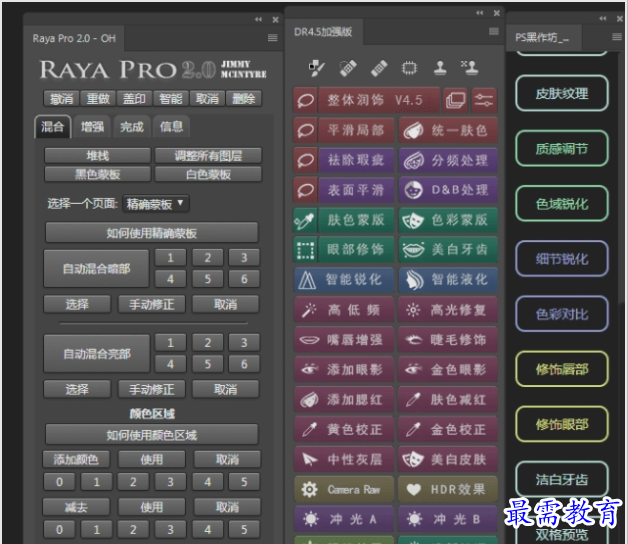Select the DR4.5加强版 panel tab
The image size is (628, 544).
[x=323, y=32]
